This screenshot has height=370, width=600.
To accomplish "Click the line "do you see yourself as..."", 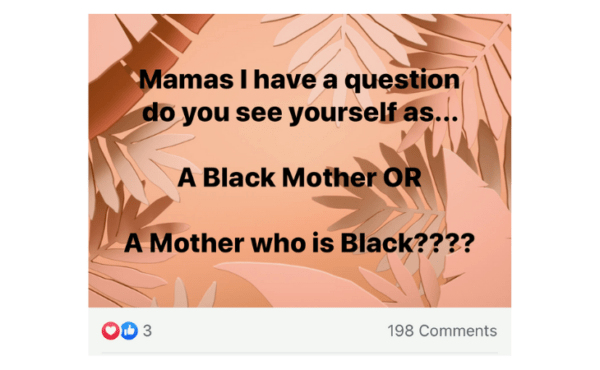I will (x=300, y=113).
